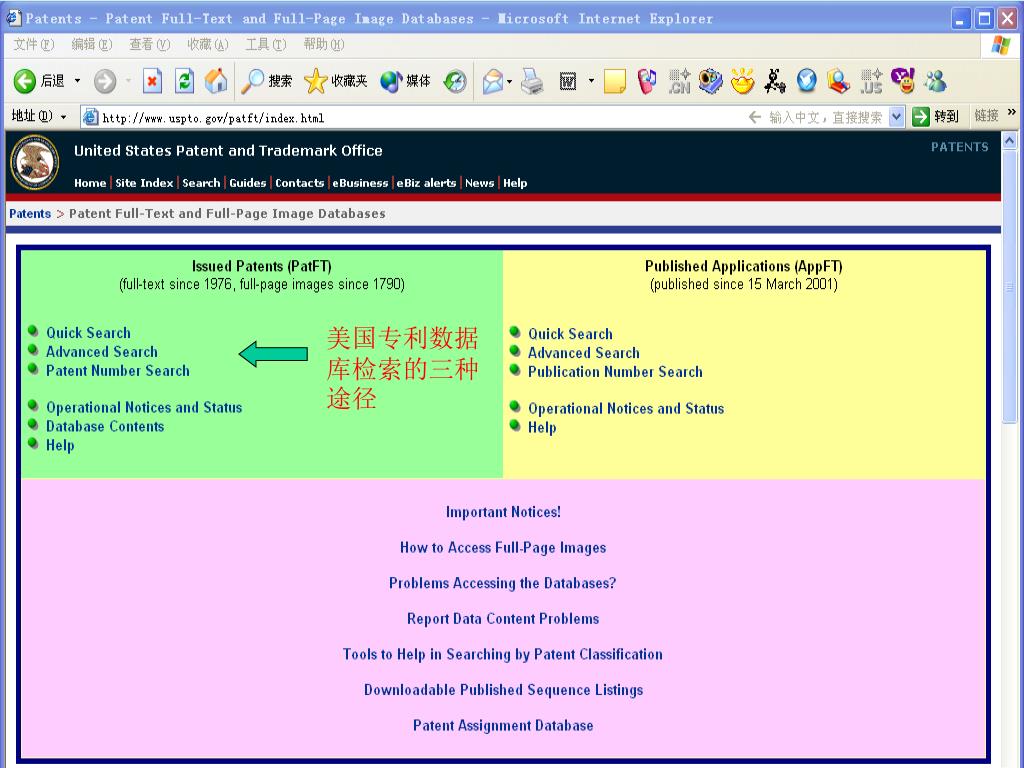Click the Back (后退) arrow button
Viewport: 1024px width, 768px height.
tap(39, 81)
